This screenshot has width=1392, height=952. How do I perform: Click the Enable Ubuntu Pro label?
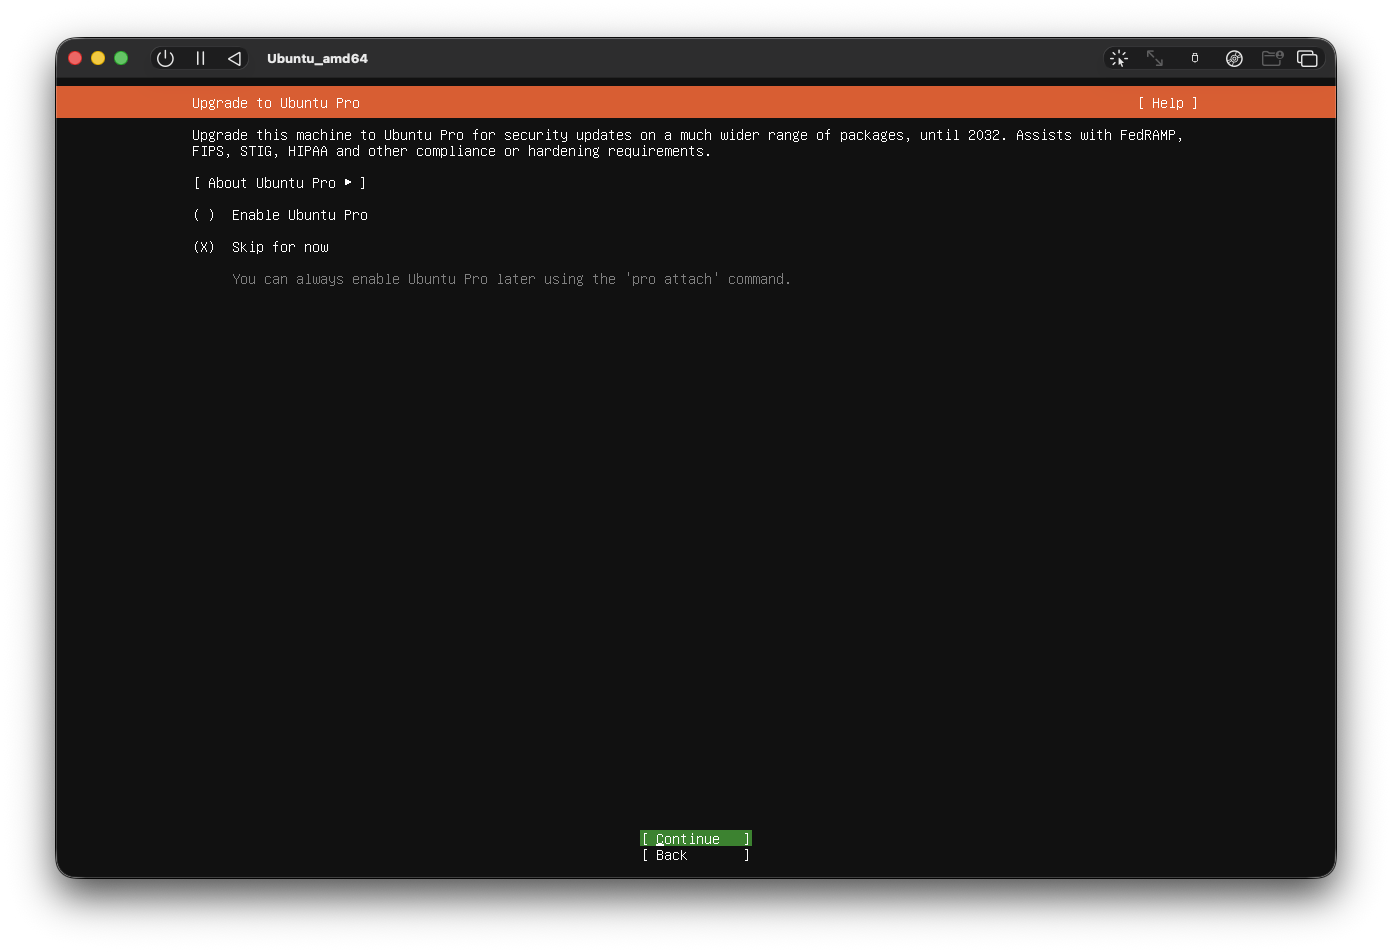pos(299,215)
